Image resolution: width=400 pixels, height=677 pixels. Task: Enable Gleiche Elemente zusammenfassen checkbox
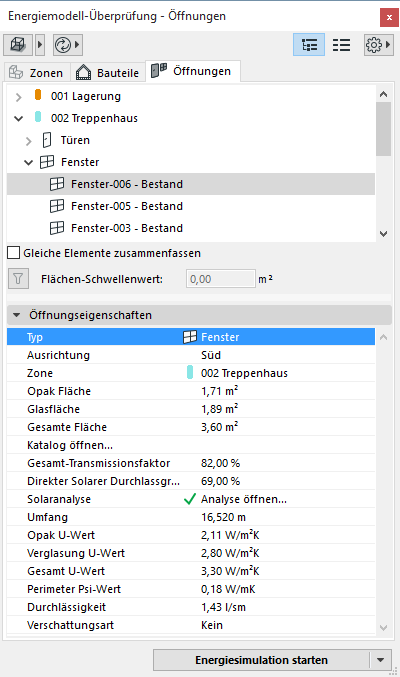14,253
